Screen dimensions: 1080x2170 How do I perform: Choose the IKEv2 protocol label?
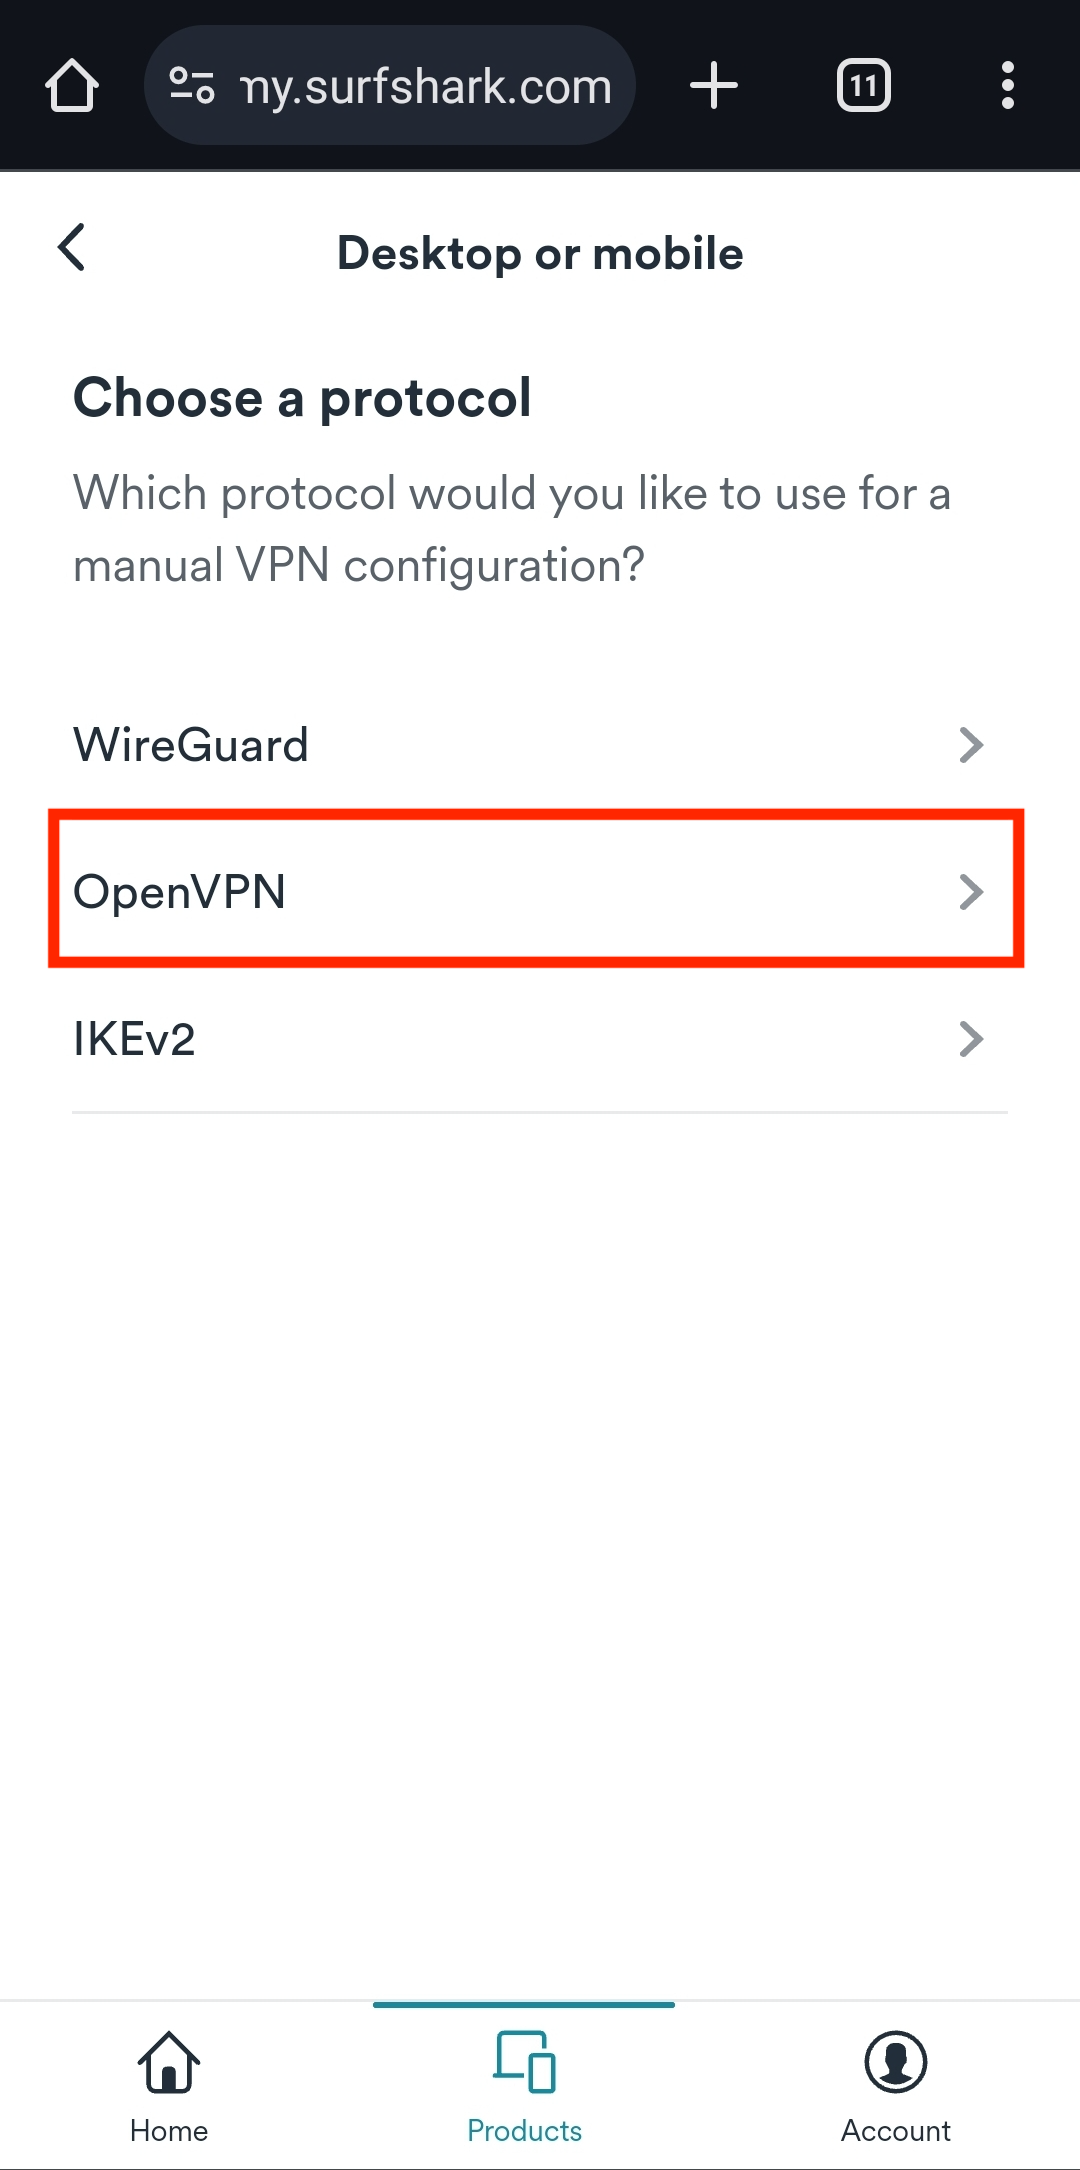[x=134, y=1039]
